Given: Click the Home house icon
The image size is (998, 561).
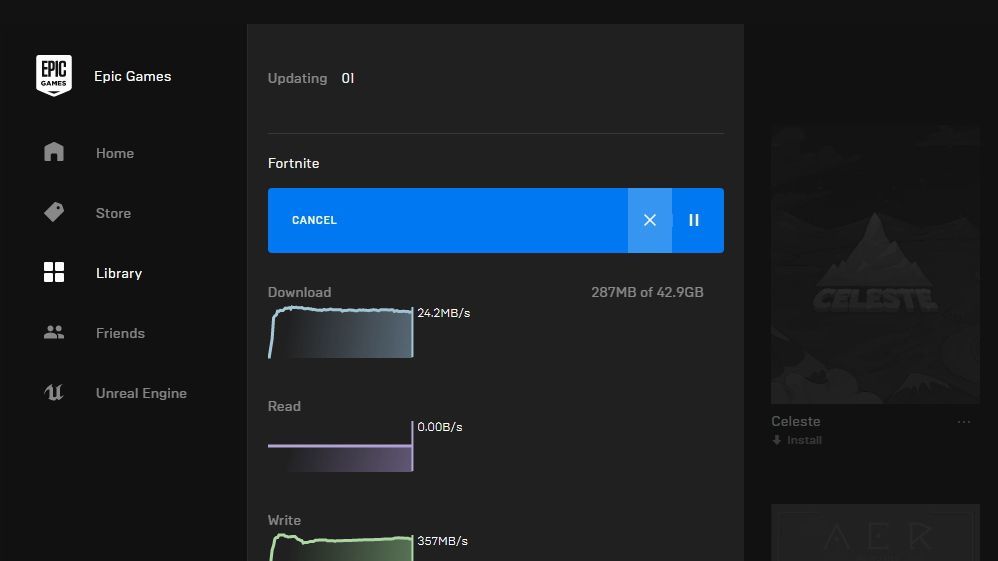Looking at the screenshot, I should pyautogui.click(x=54, y=152).
